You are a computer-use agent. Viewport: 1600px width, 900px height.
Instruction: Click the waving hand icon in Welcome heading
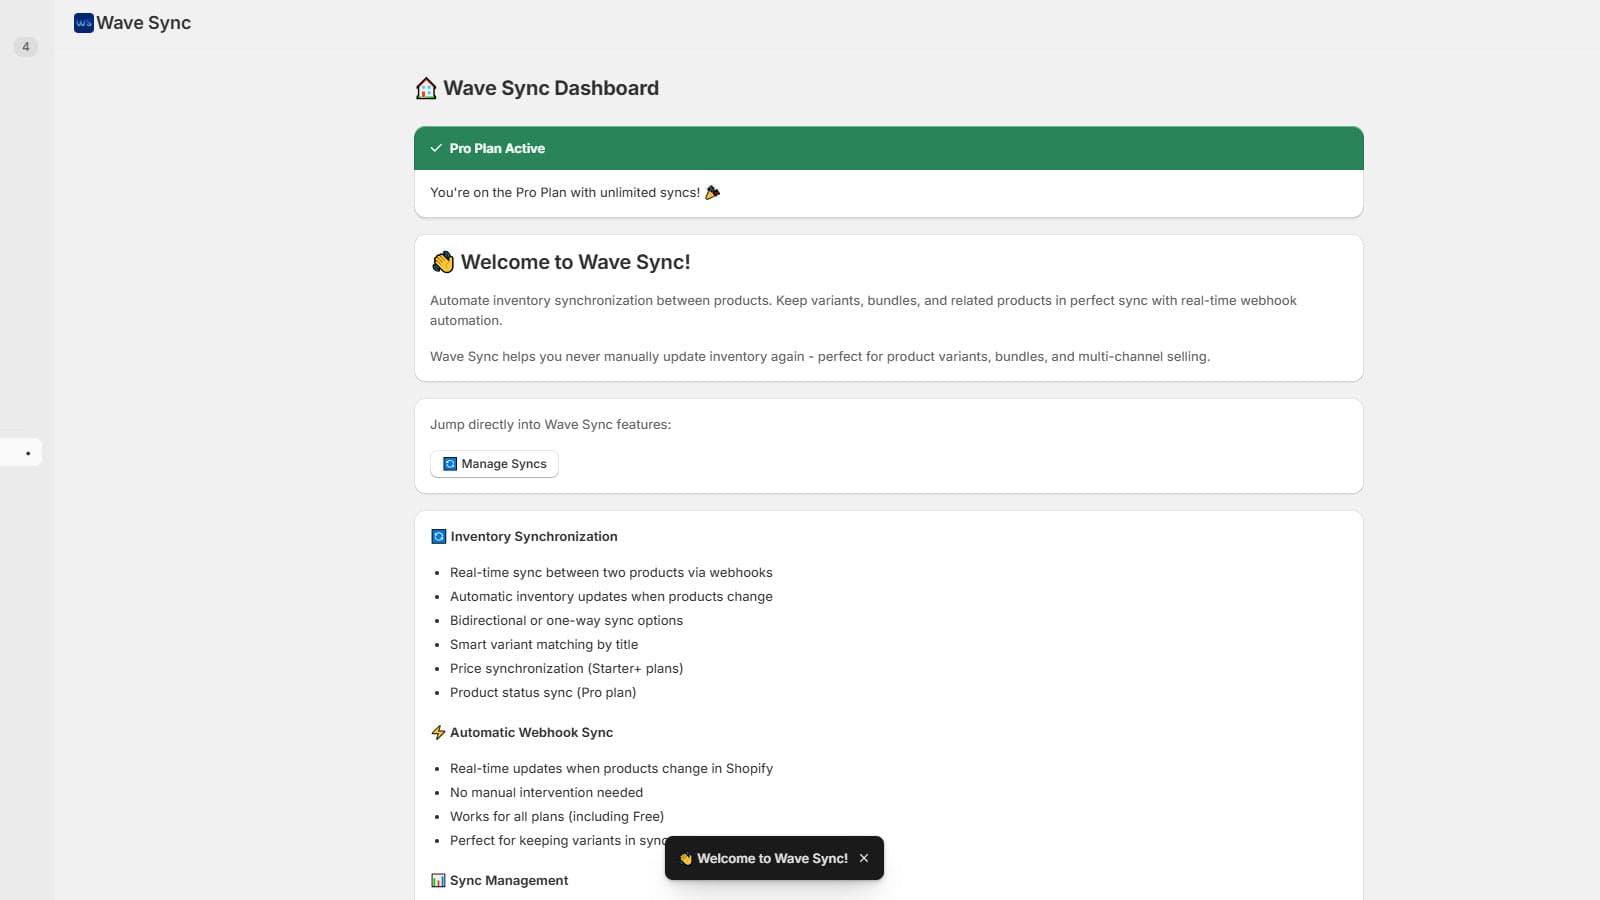443,262
